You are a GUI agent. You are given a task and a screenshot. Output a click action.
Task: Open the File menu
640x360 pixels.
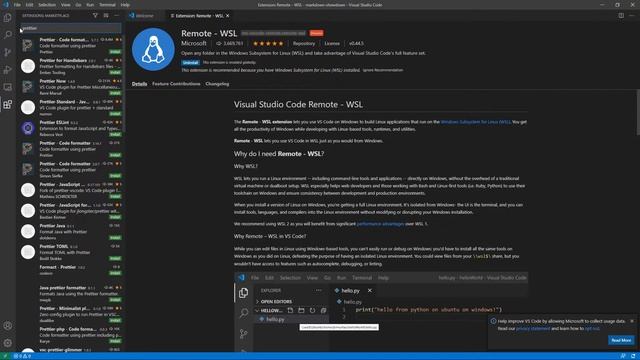17,5
